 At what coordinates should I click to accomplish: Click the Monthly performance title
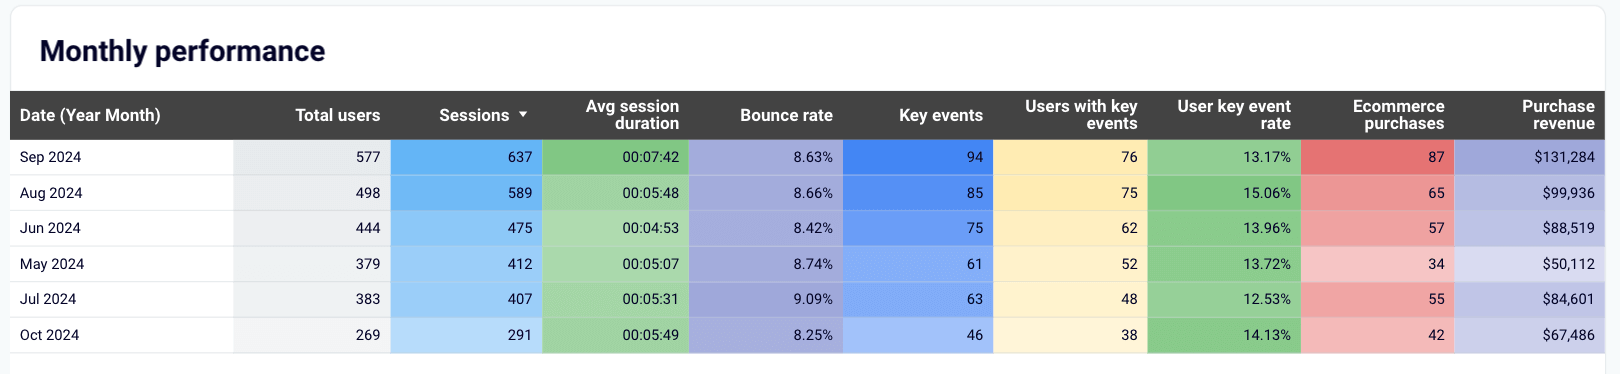[x=182, y=51]
